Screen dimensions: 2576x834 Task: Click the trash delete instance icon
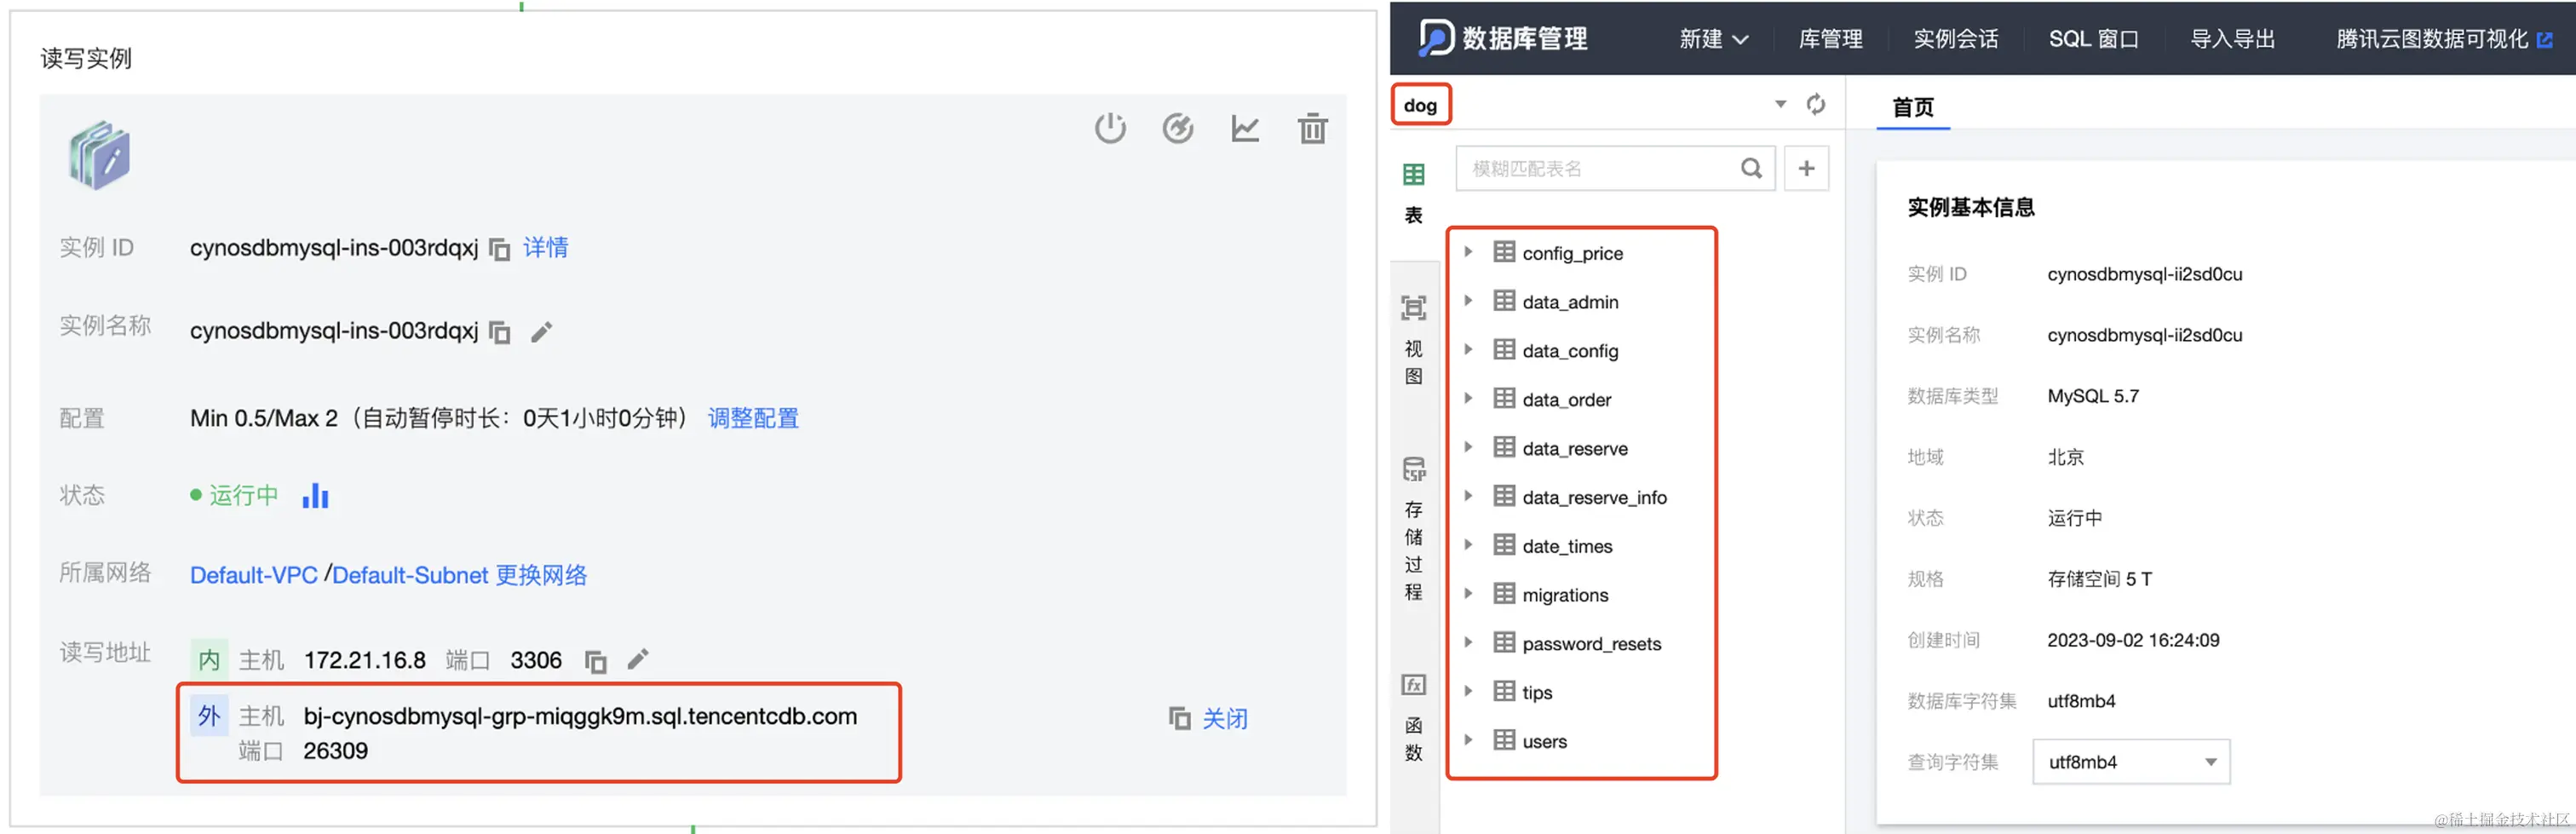click(x=1312, y=128)
